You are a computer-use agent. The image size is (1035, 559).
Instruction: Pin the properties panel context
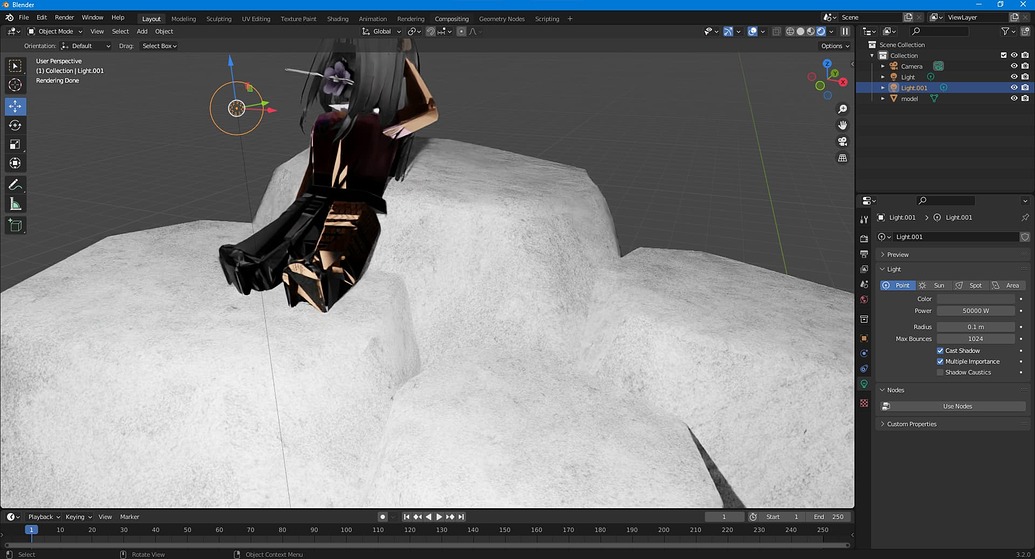[x=1024, y=217]
